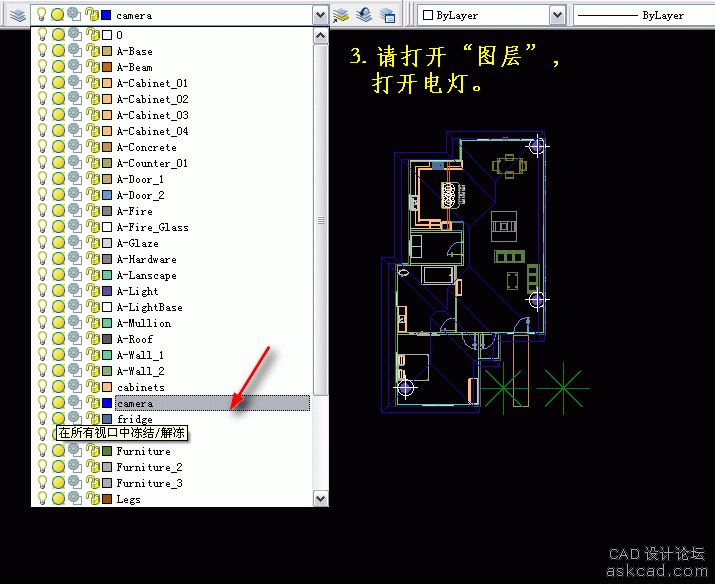Viewport: 715px width, 584px height.
Task: Click the A-Light layer purple color swatch
Action: coord(107,291)
